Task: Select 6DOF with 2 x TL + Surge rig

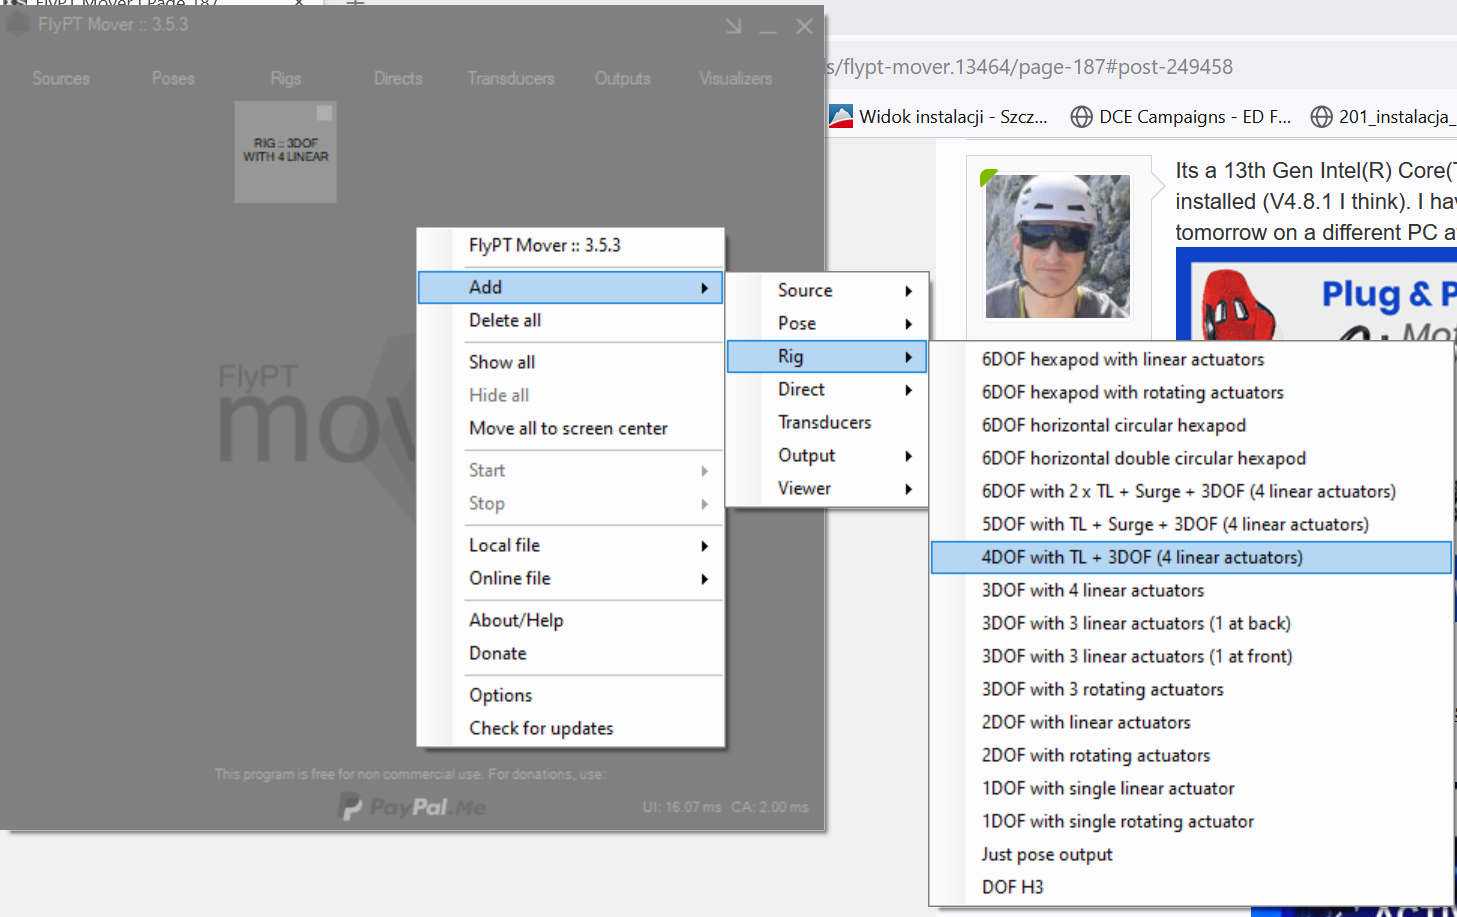Action: pyautogui.click(x=1191, y=491)
